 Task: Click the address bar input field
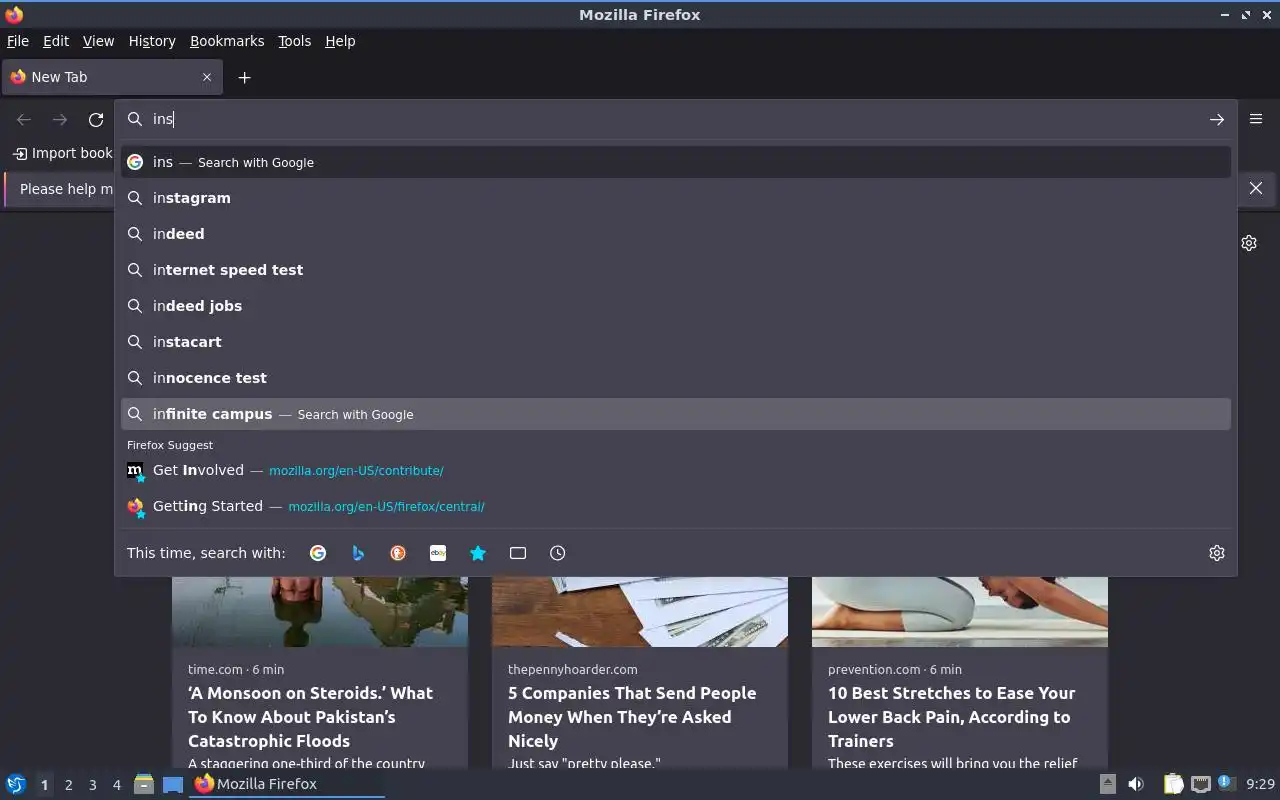pos(675,119)
